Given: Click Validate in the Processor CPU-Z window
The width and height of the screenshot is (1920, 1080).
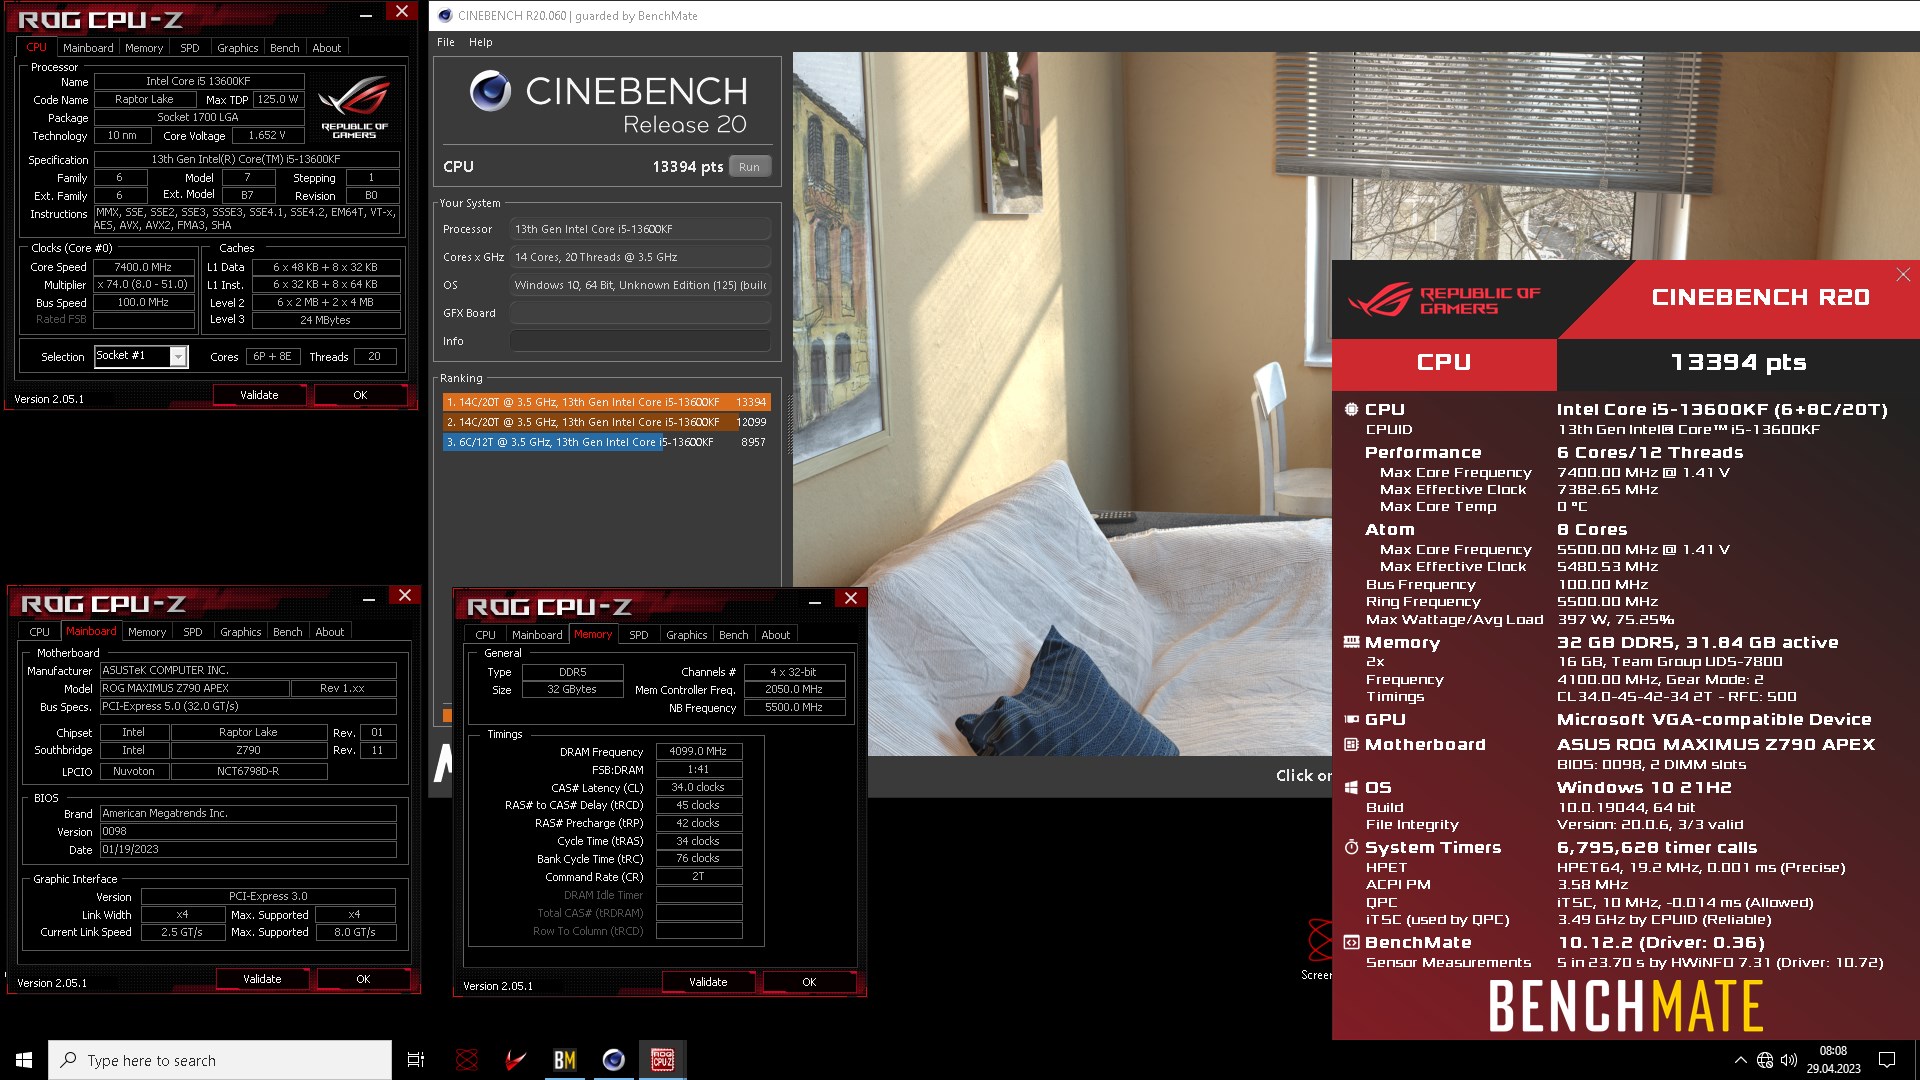Looking at the screenshot, I should (259, 395).
